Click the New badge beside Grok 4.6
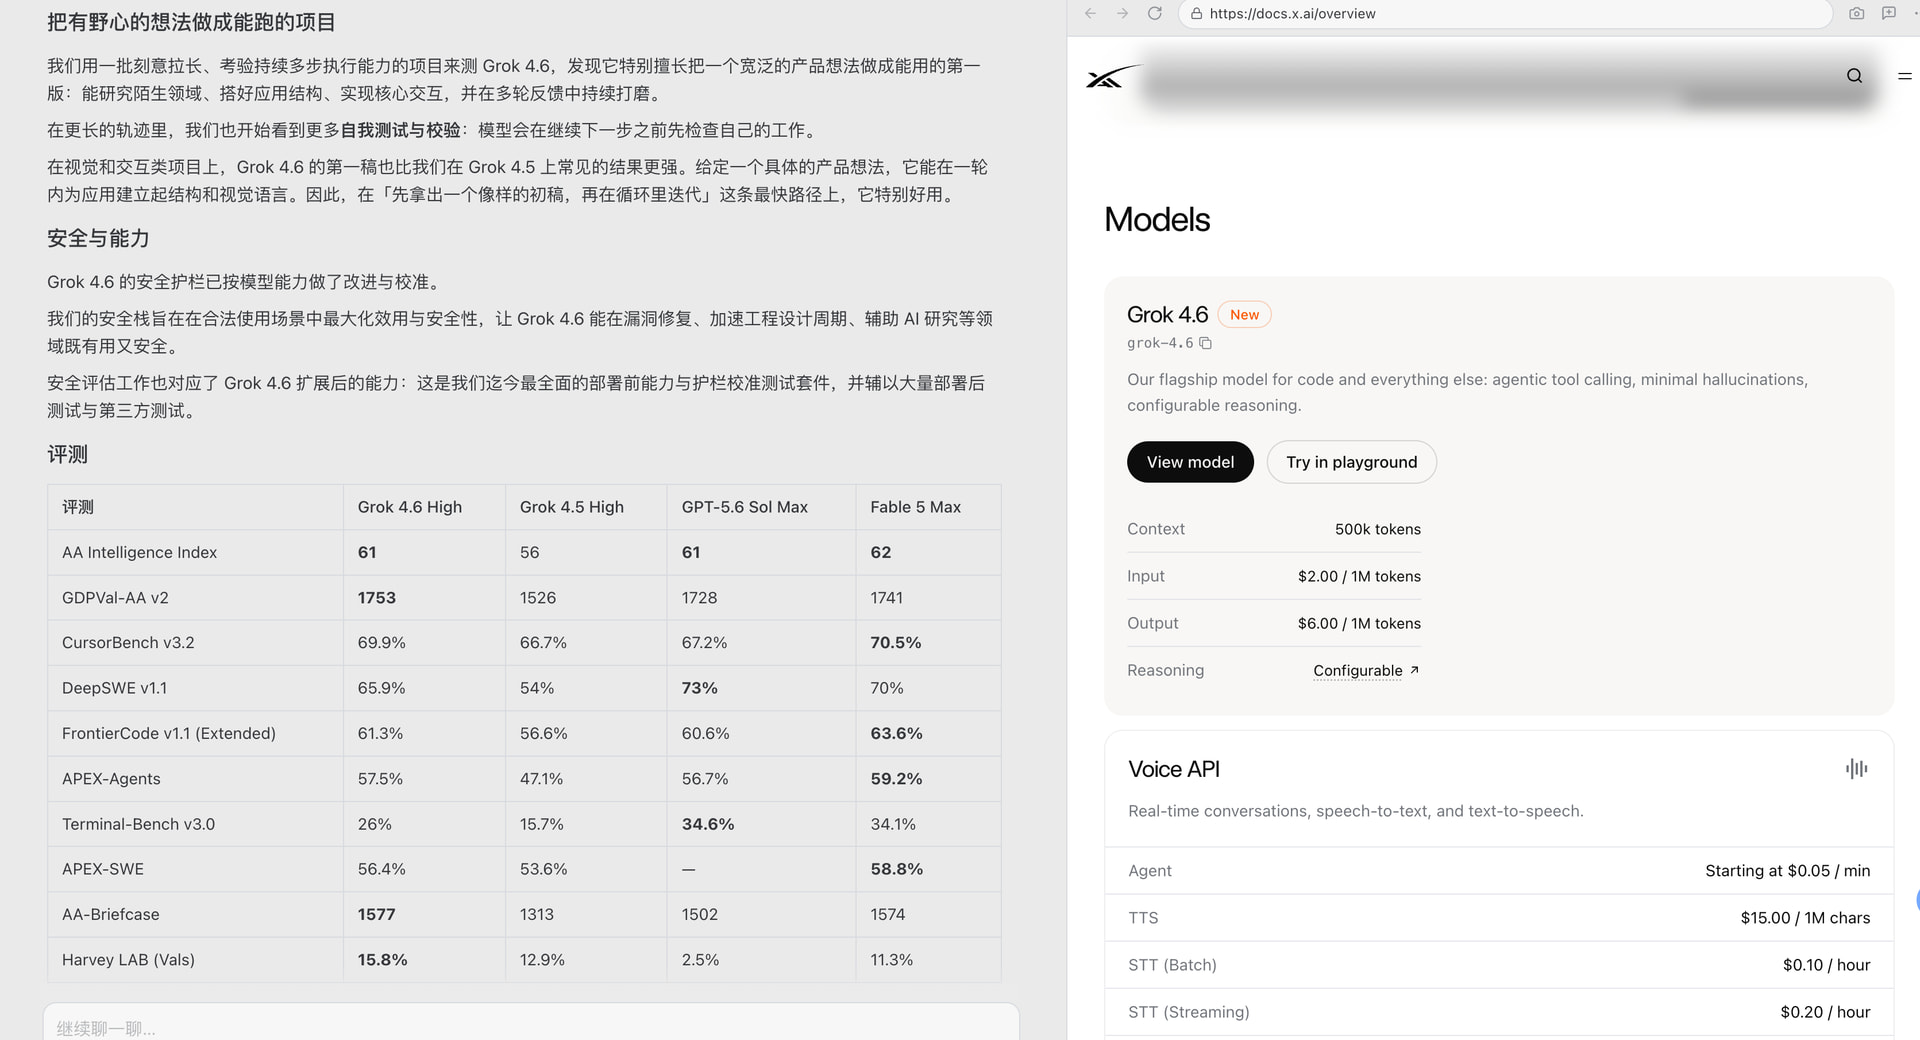The width and height of the screenshot is (1920, 1040). [x=1244, y=315]
